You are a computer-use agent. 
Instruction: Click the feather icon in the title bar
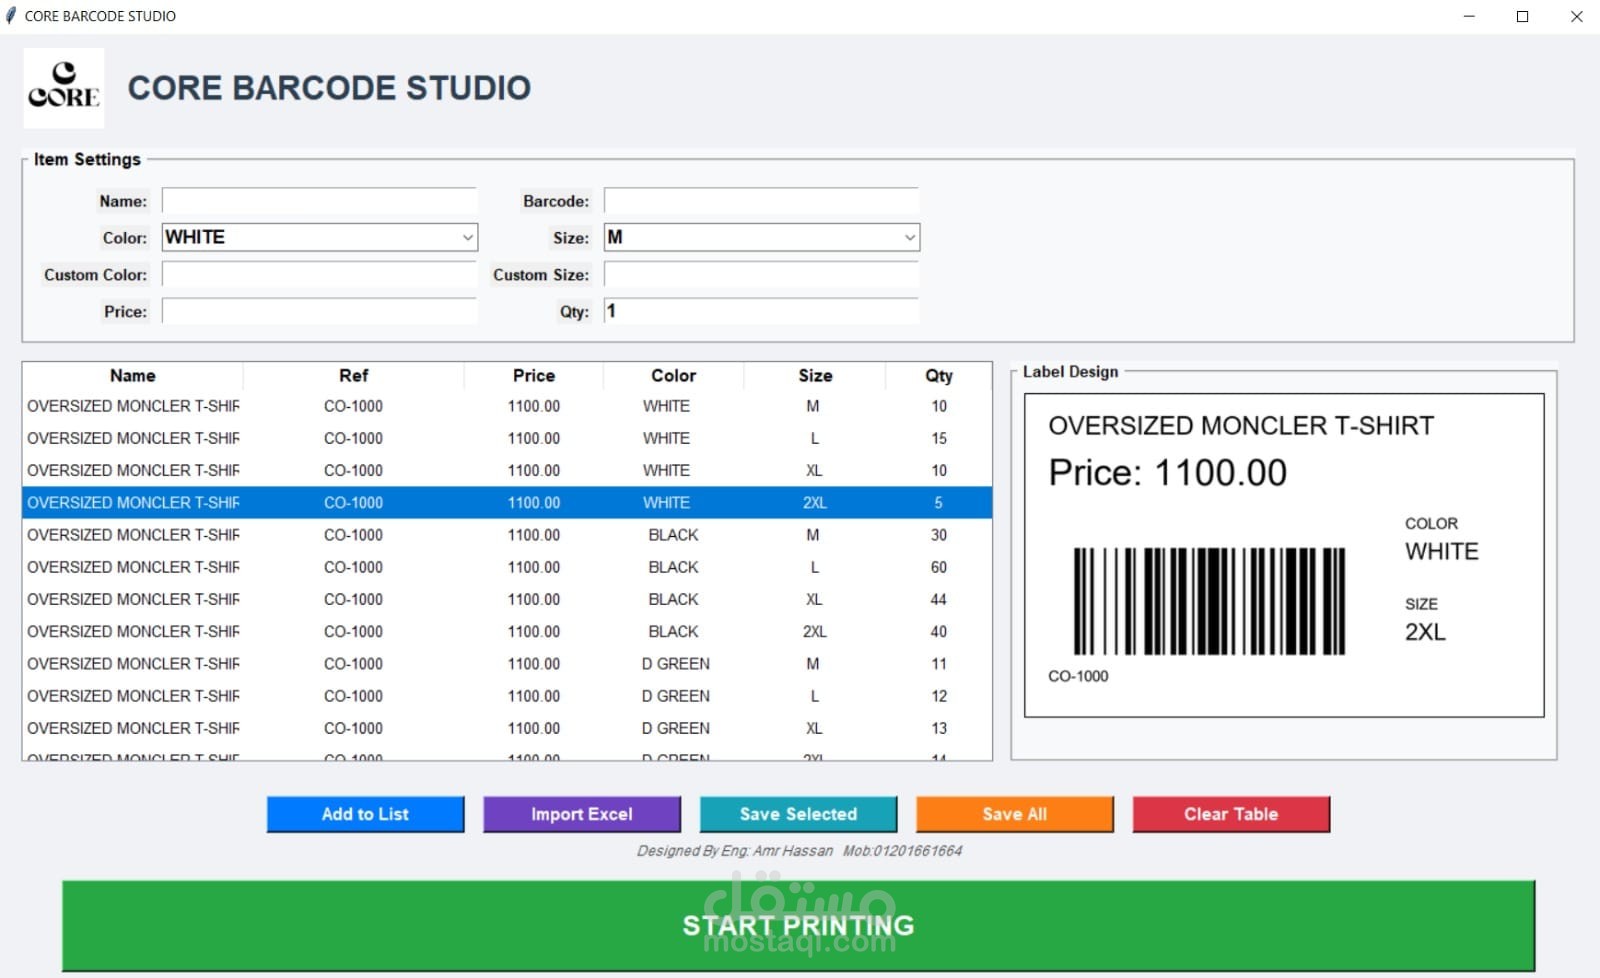click(11, 16)
